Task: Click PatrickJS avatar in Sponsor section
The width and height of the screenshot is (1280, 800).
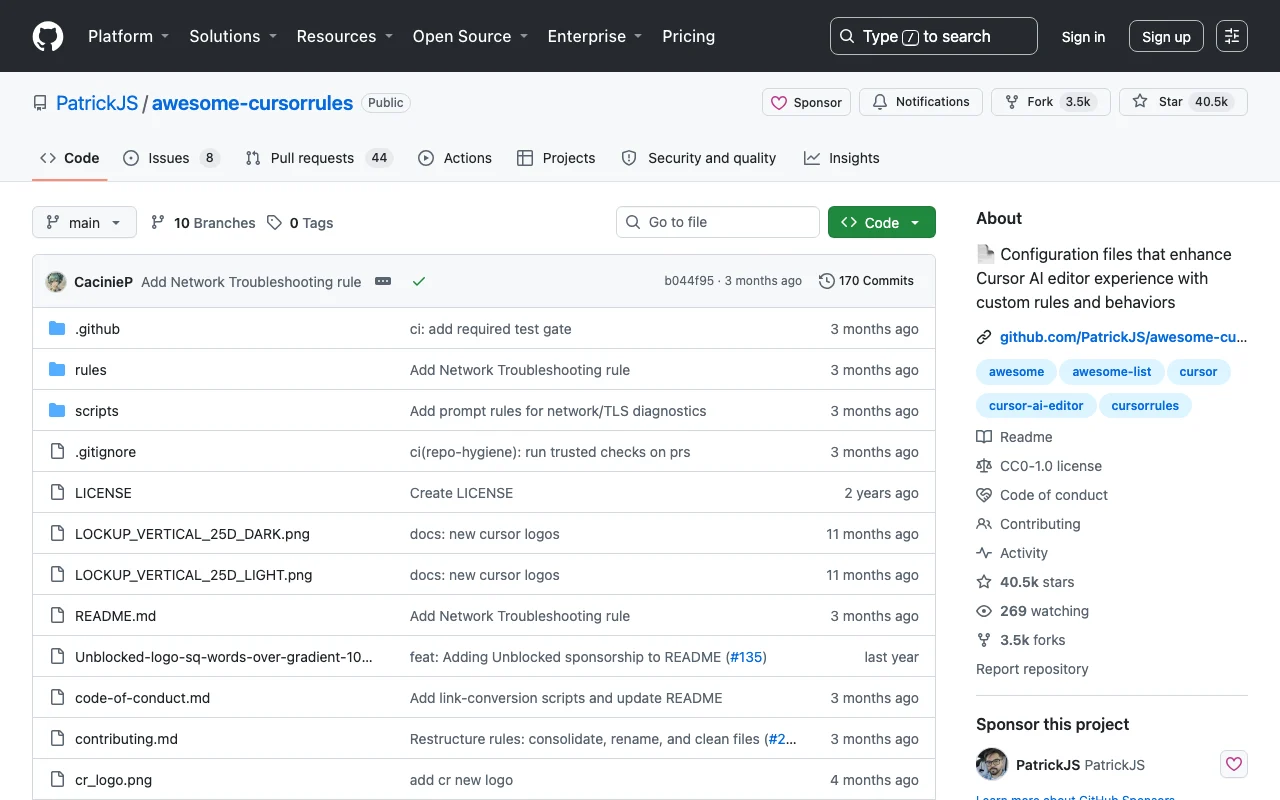Action: 992,764
